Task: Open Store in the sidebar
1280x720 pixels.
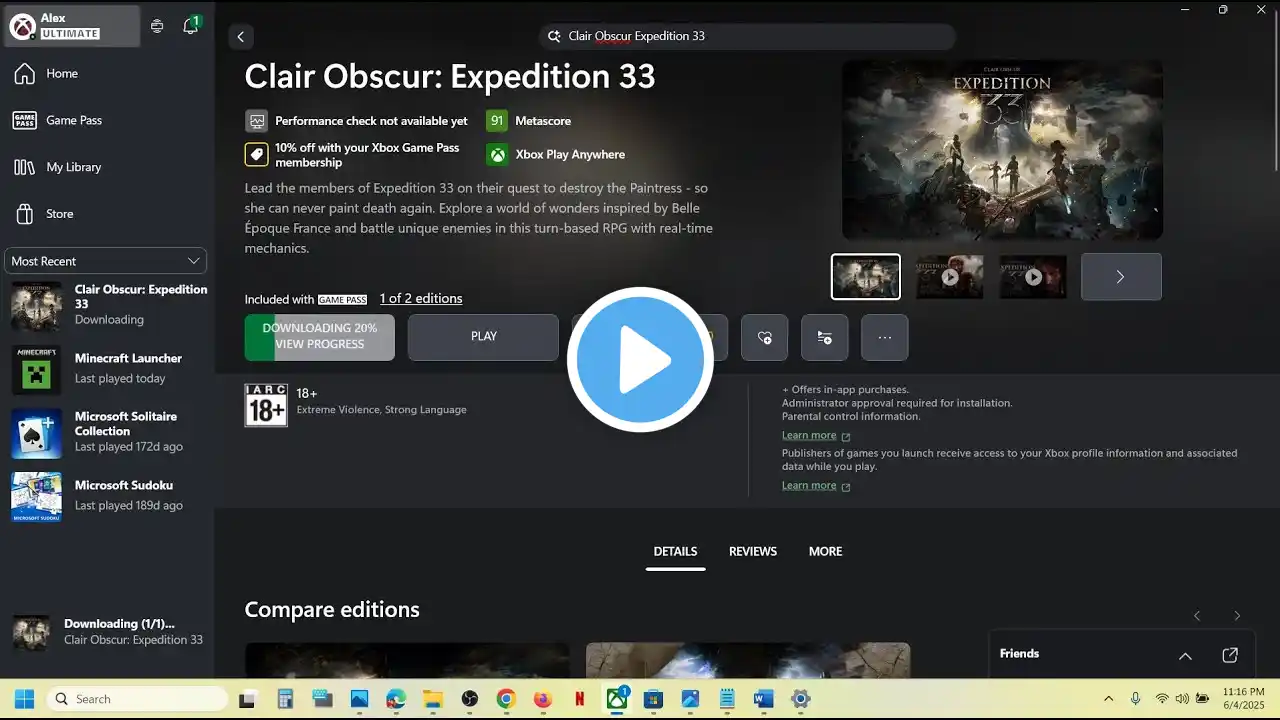Action: (x=107, y=214)
